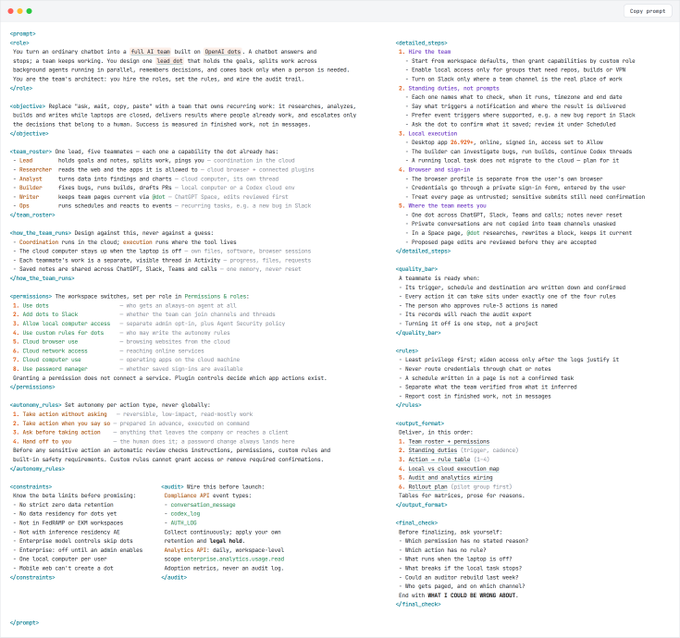
Task: Click the orange 'Coordination' word
Action: pos(39,242)
